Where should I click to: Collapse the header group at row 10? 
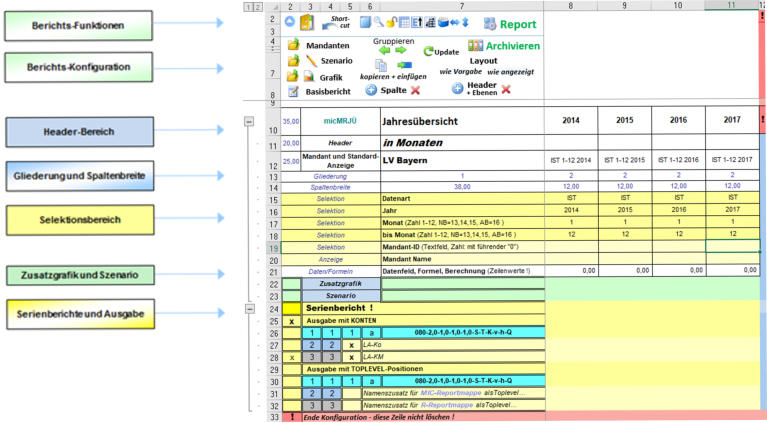click(x=249, y=121)
